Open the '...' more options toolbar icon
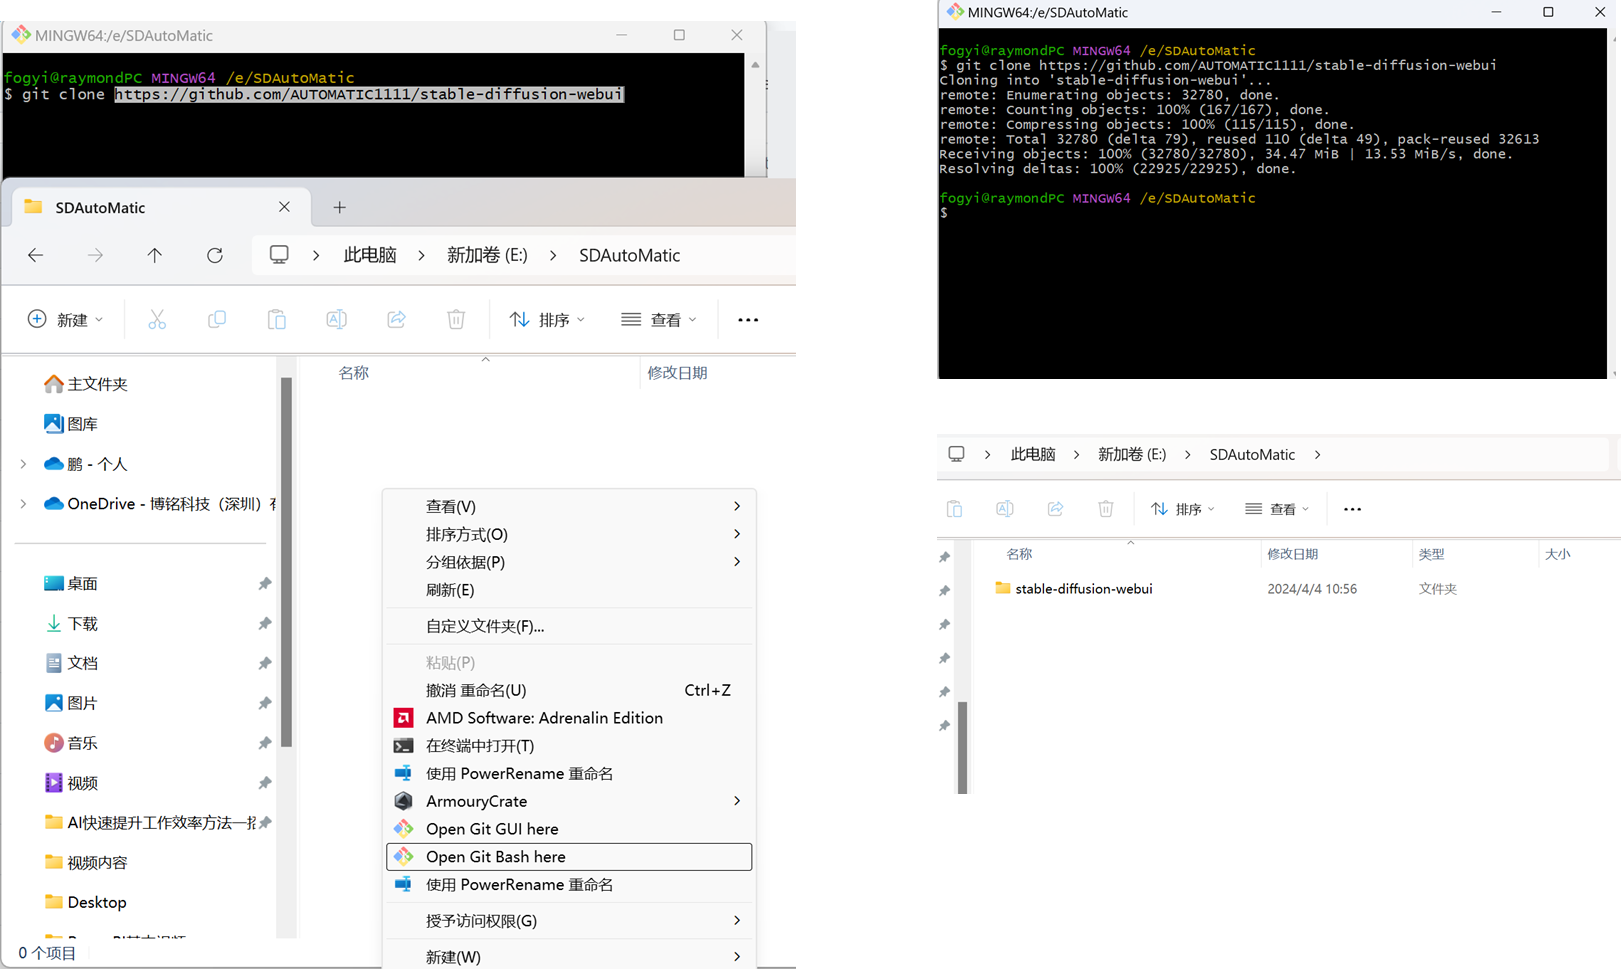This screenshot has width=1621, height=969. [748, 319]
